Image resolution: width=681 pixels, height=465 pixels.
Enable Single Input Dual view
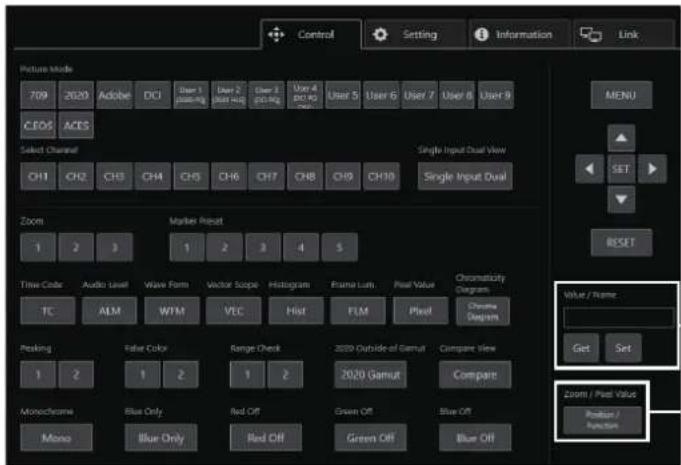point(465,176)
